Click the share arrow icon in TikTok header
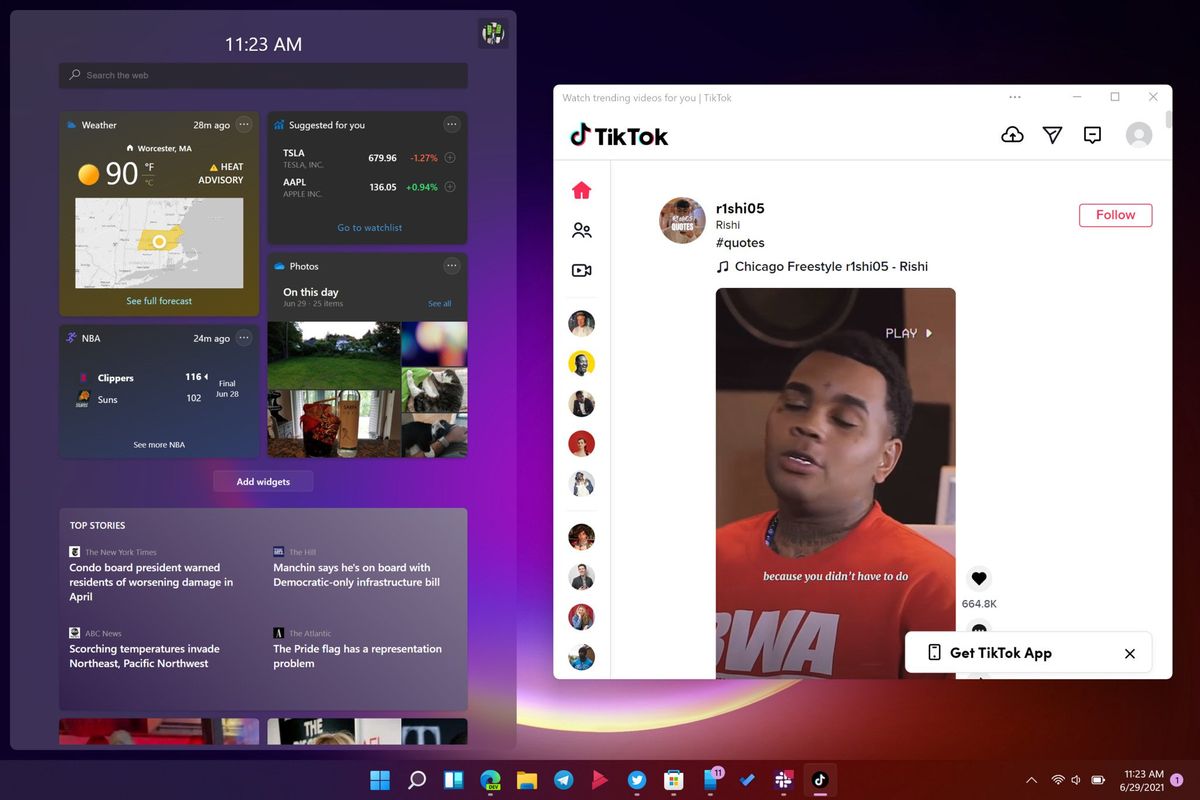This screenshot has width=1200, height=800. [1052, 134]
